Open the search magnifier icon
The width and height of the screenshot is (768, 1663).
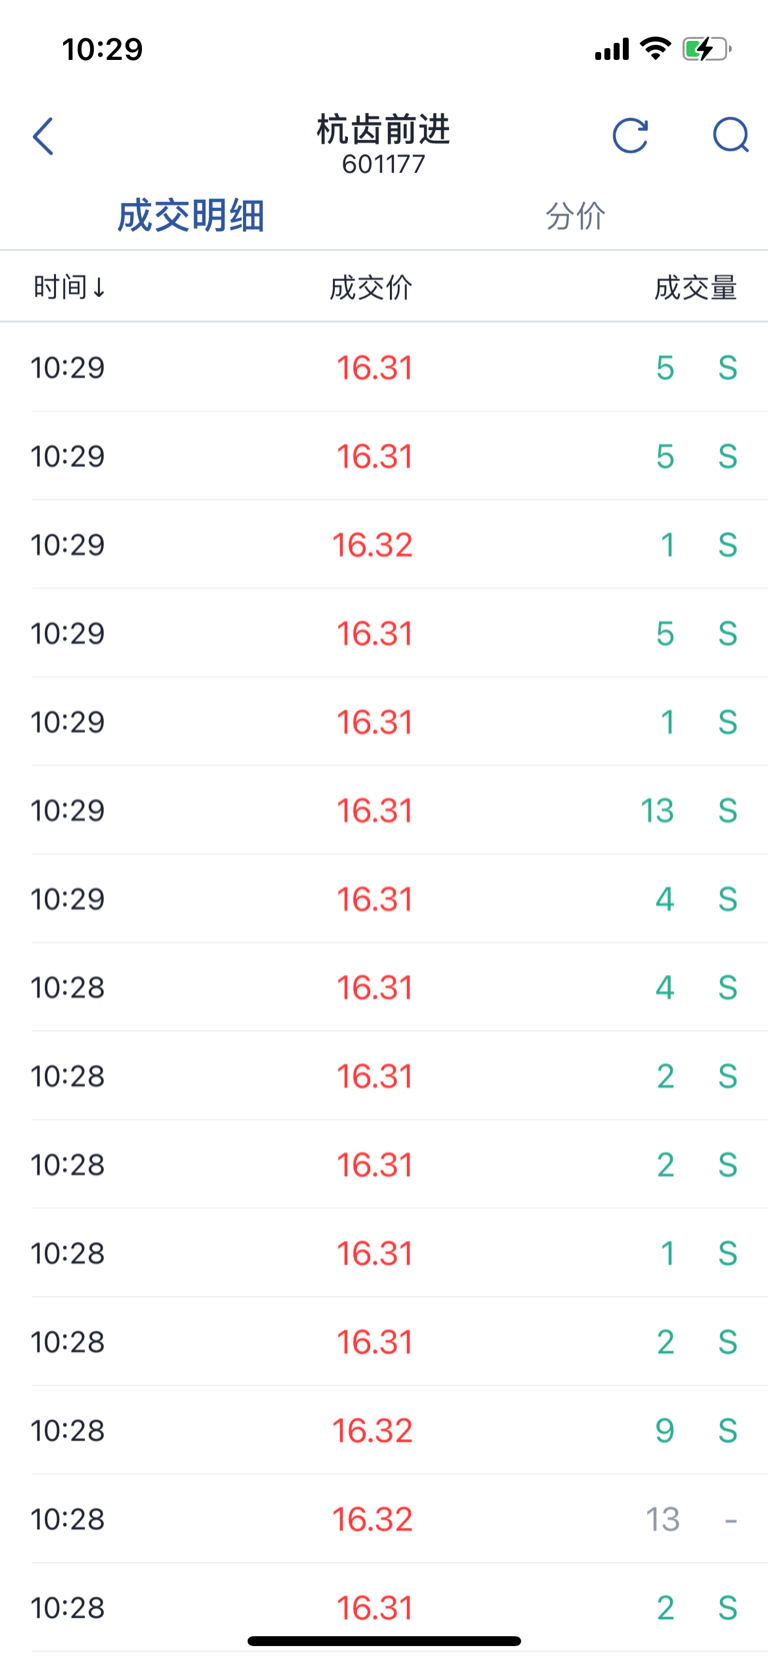click(x=731, y=135)
